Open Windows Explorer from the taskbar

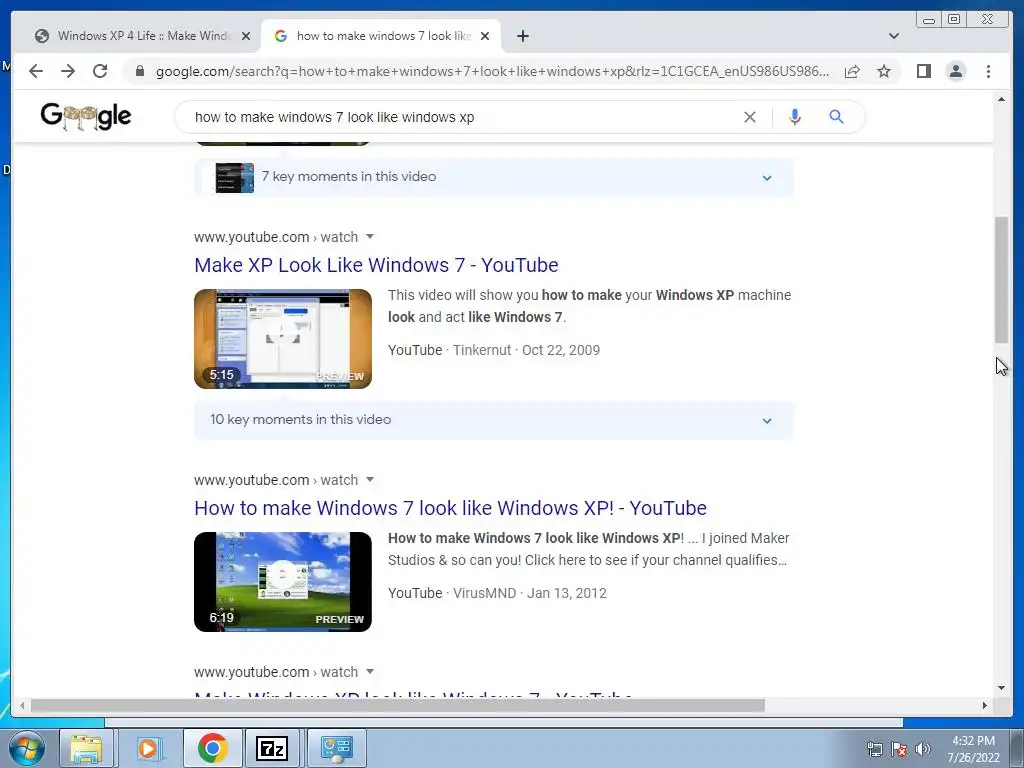pyautogui.click(x=86, y=748)
